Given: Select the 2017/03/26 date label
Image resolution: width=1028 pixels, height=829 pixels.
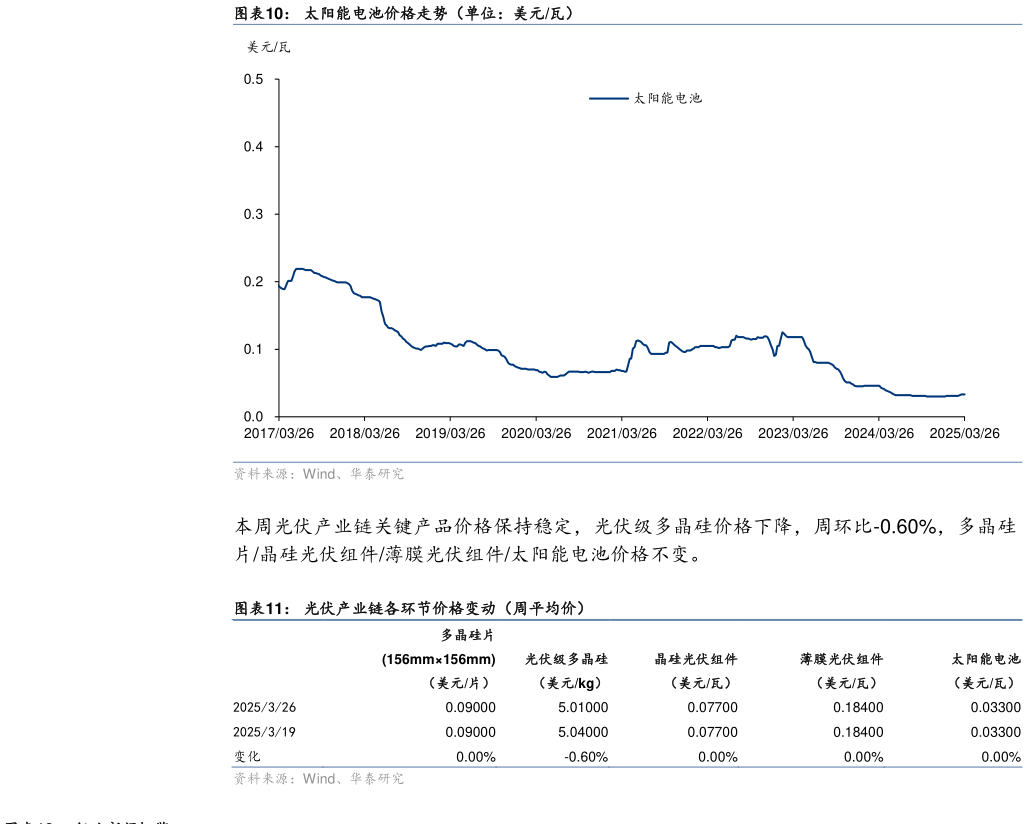Looking at the screenshot, I should pyautogui.click(x=279, y=433).
